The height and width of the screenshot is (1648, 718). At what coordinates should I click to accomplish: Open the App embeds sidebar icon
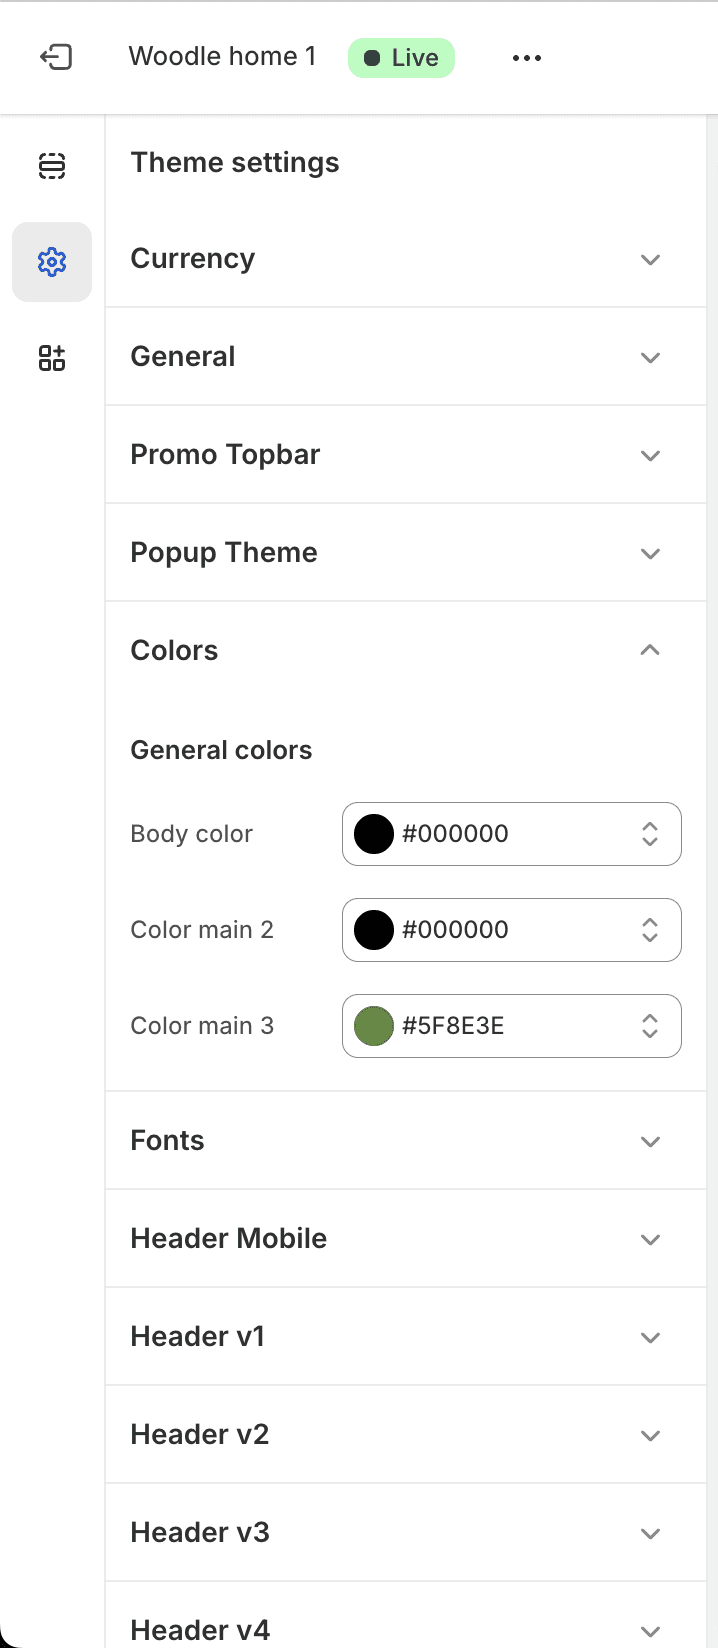52,358
